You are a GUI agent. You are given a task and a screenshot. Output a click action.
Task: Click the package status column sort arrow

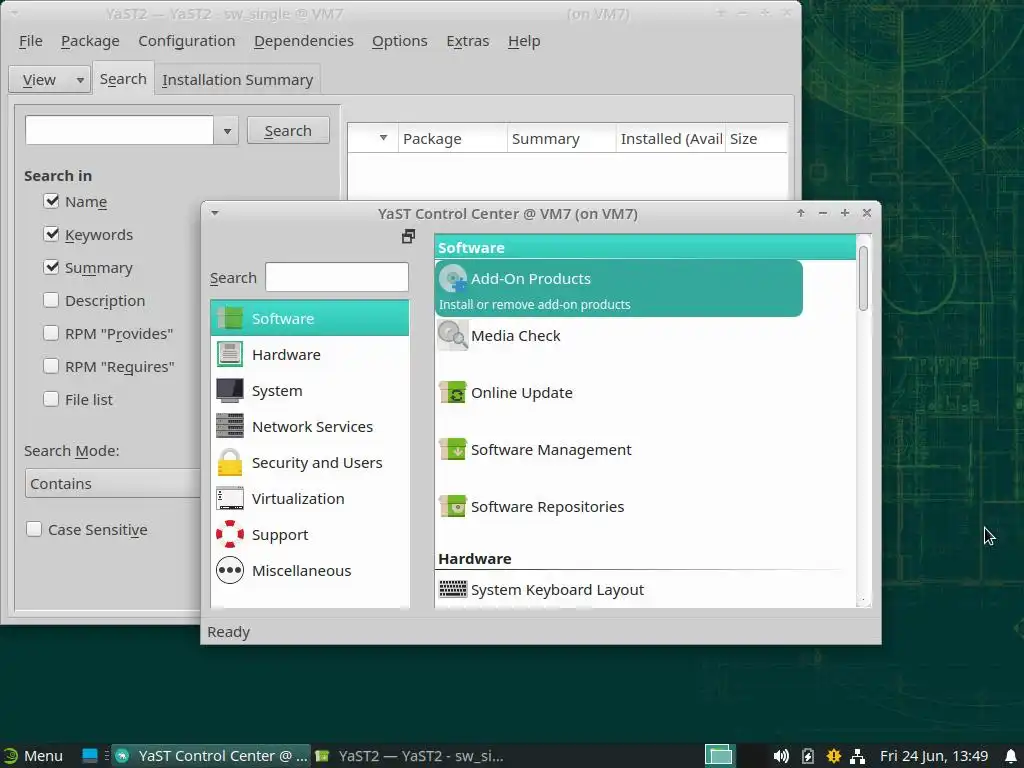click(383, 138)
